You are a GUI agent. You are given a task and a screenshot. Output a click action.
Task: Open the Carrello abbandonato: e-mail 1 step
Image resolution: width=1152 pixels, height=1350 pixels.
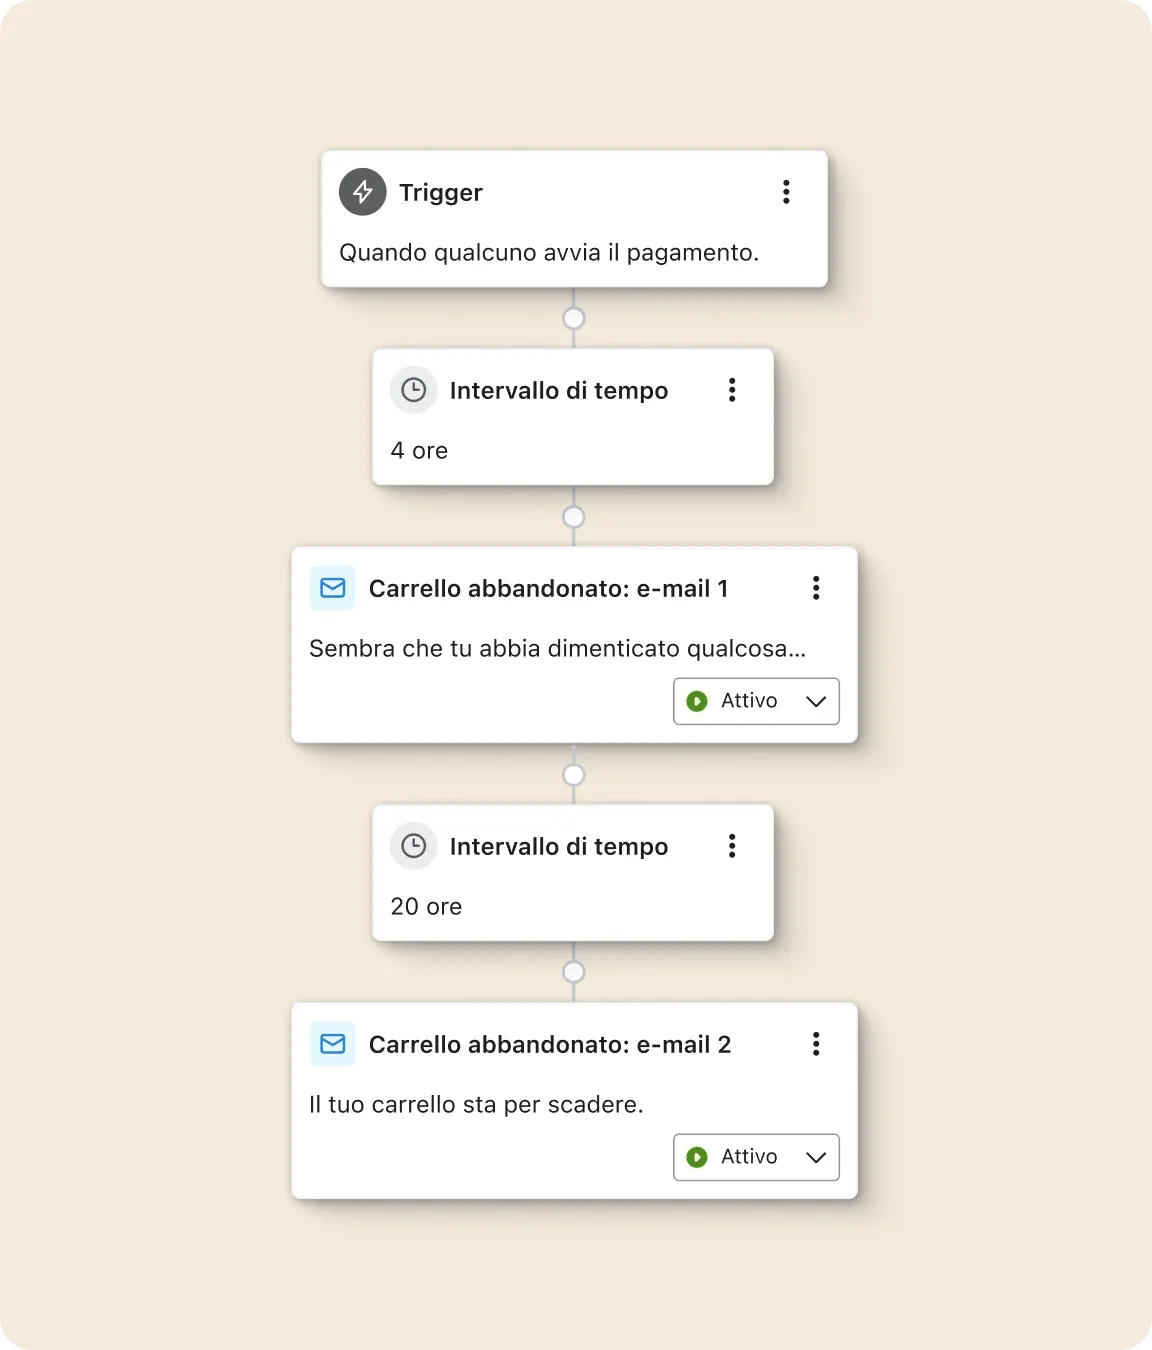[549, 588]
